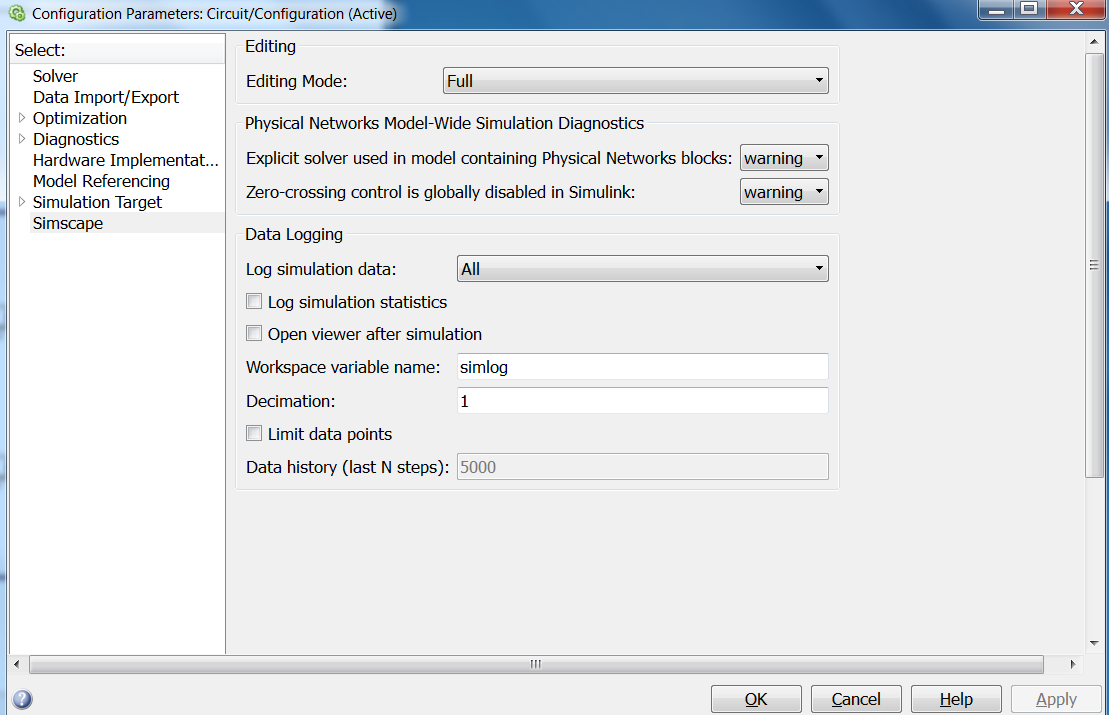The width and height of the screenshot is (1109, 715).
Task: Click the vertical scrollbar up arrow
Action: 1094,42
